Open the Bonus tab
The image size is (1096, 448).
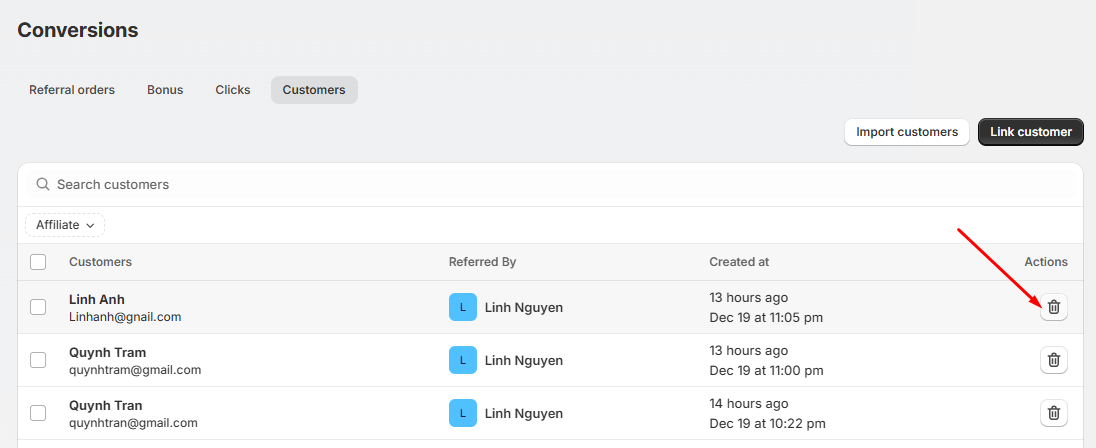[165, 90]
